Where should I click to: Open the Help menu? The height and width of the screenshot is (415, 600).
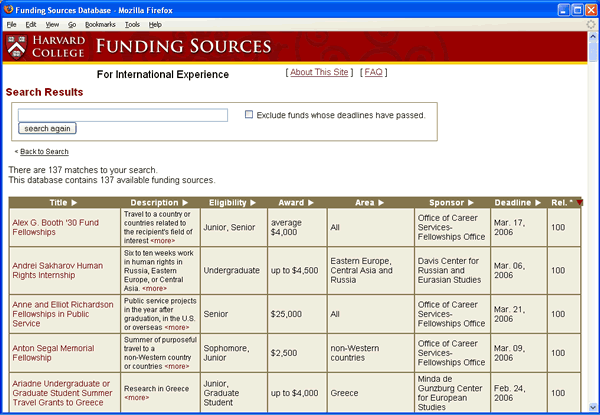(155, 24)
